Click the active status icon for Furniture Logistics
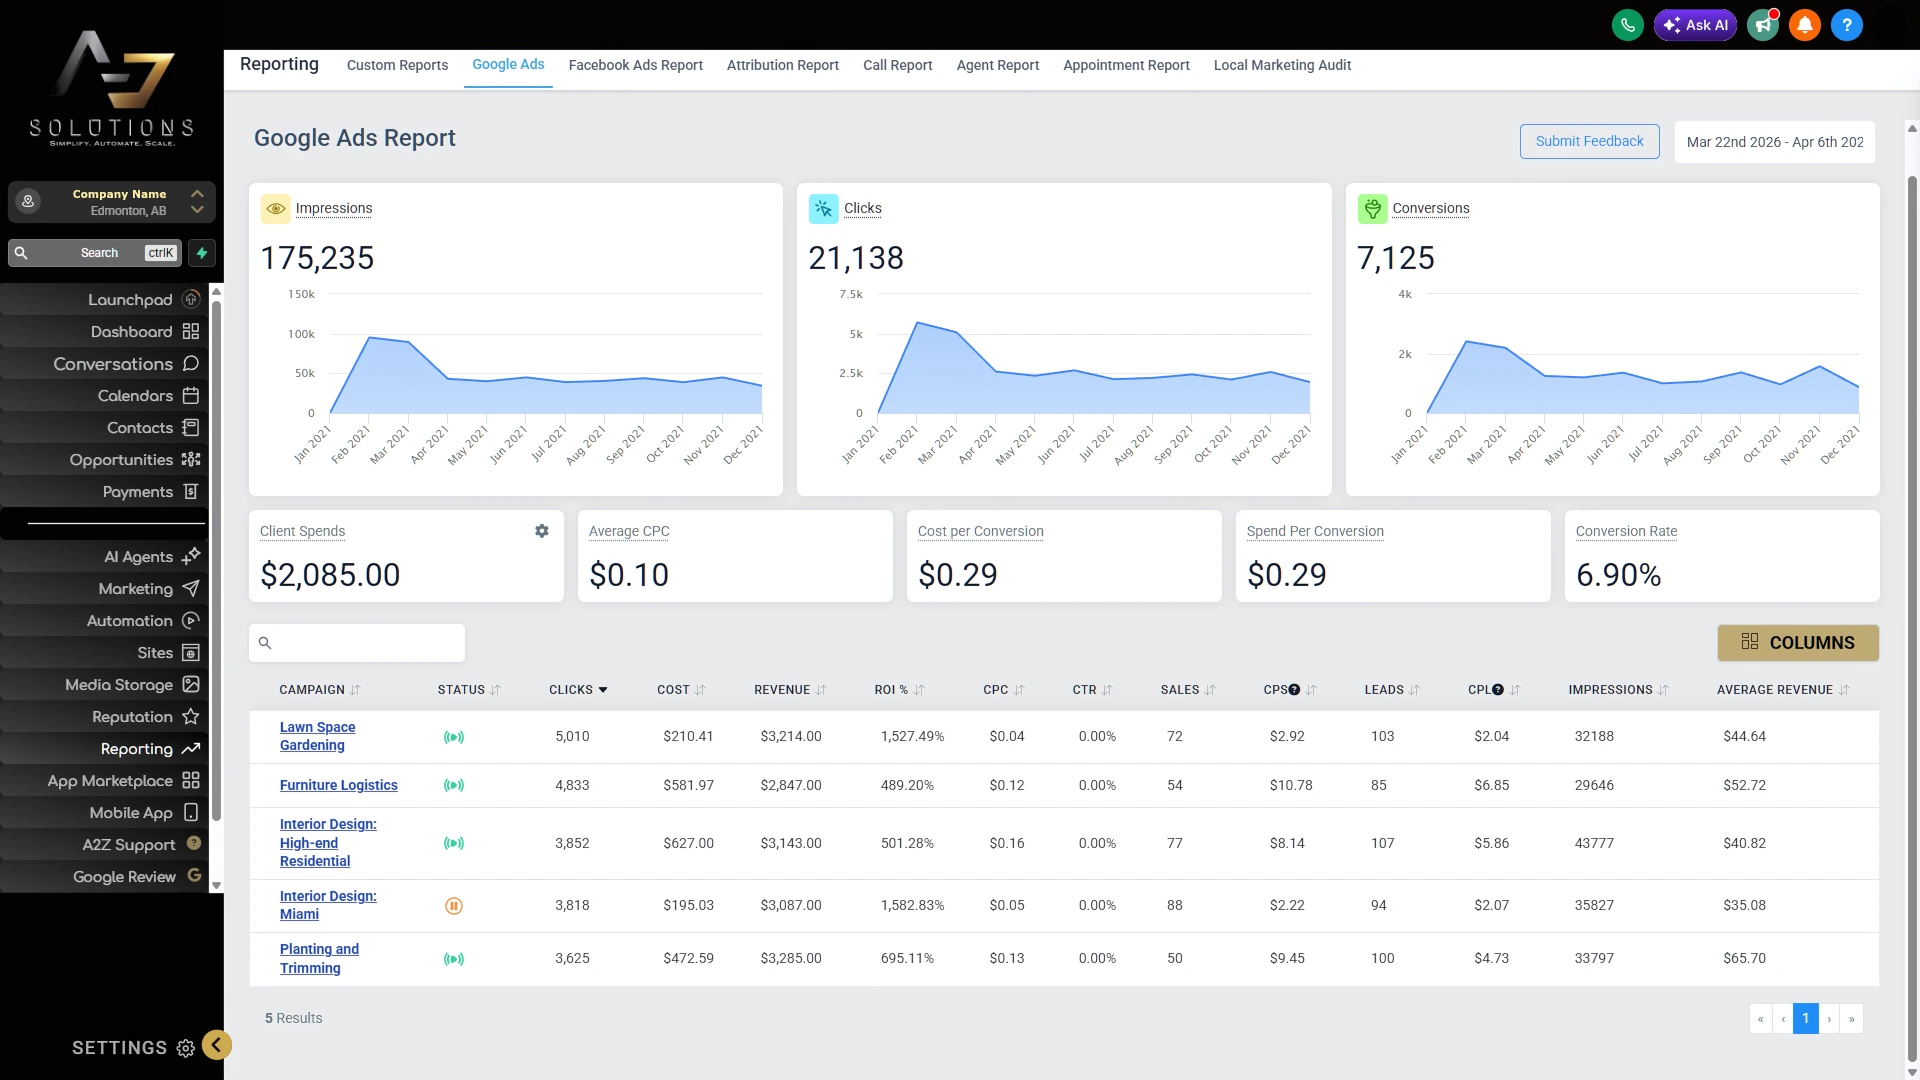 [x=453, y=786]
